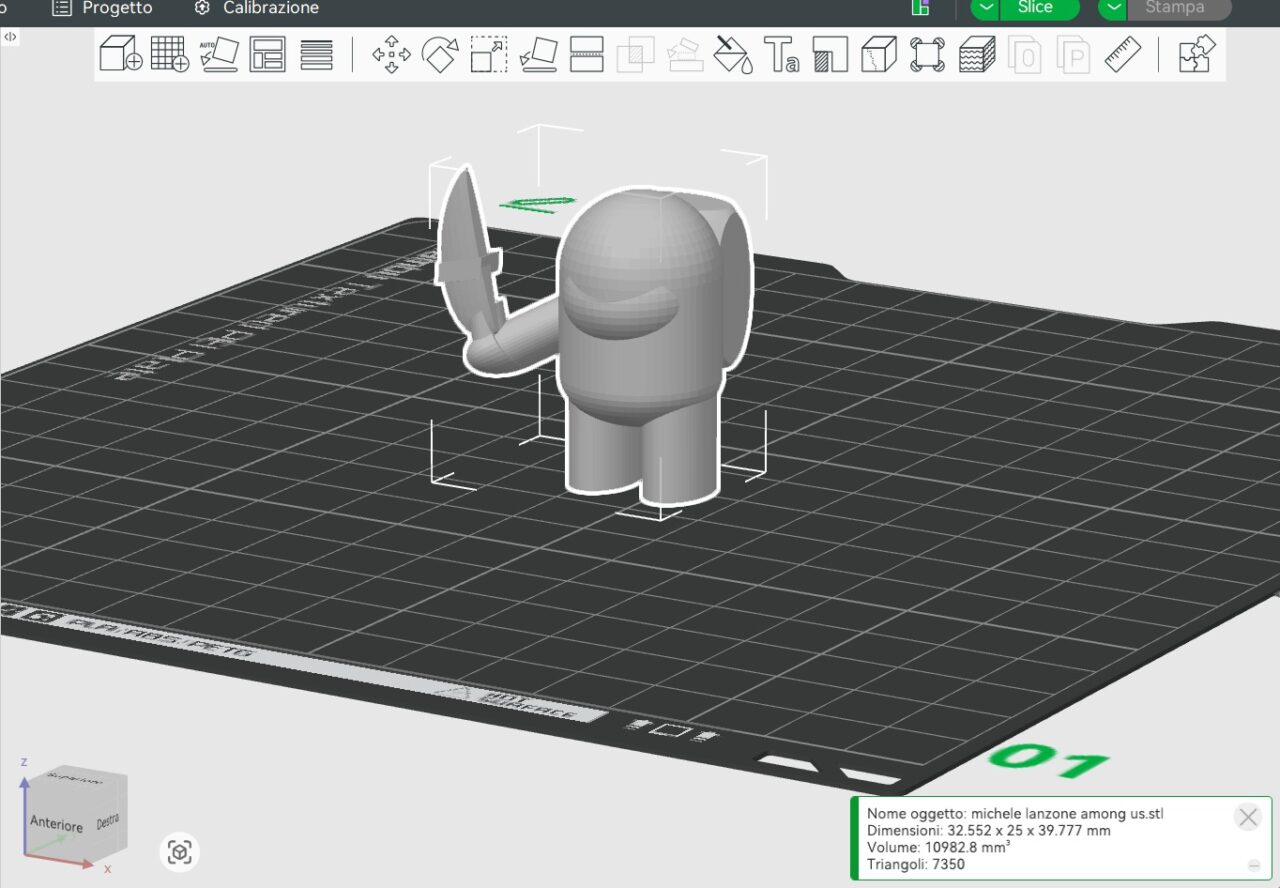Click the Add object cube icon
The height and width of the screenshot is (888, 1280).
point(120,54)
